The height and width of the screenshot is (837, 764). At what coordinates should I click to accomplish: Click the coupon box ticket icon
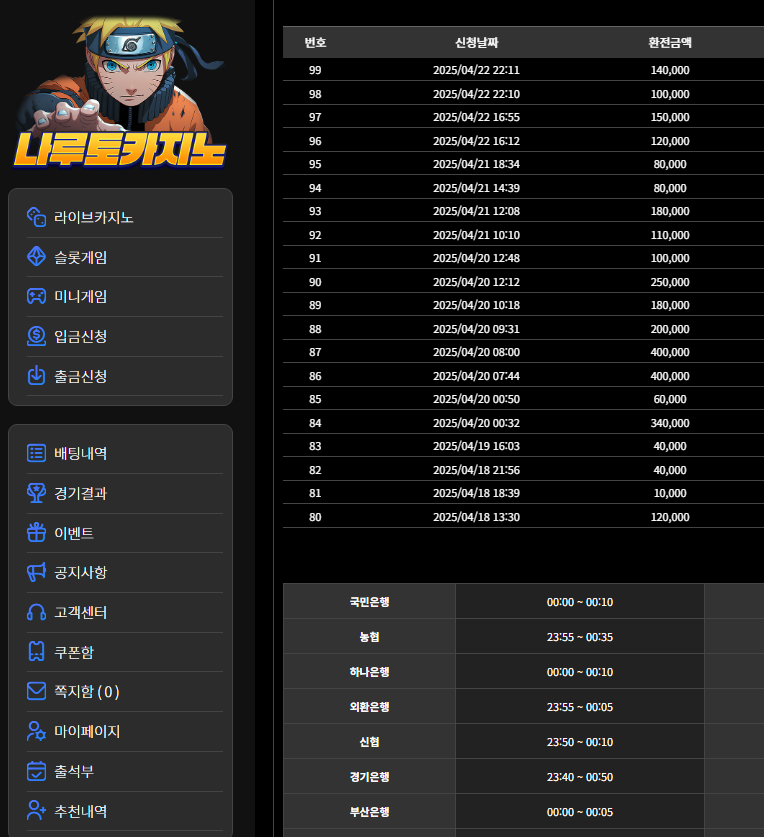tap(37, 652)
